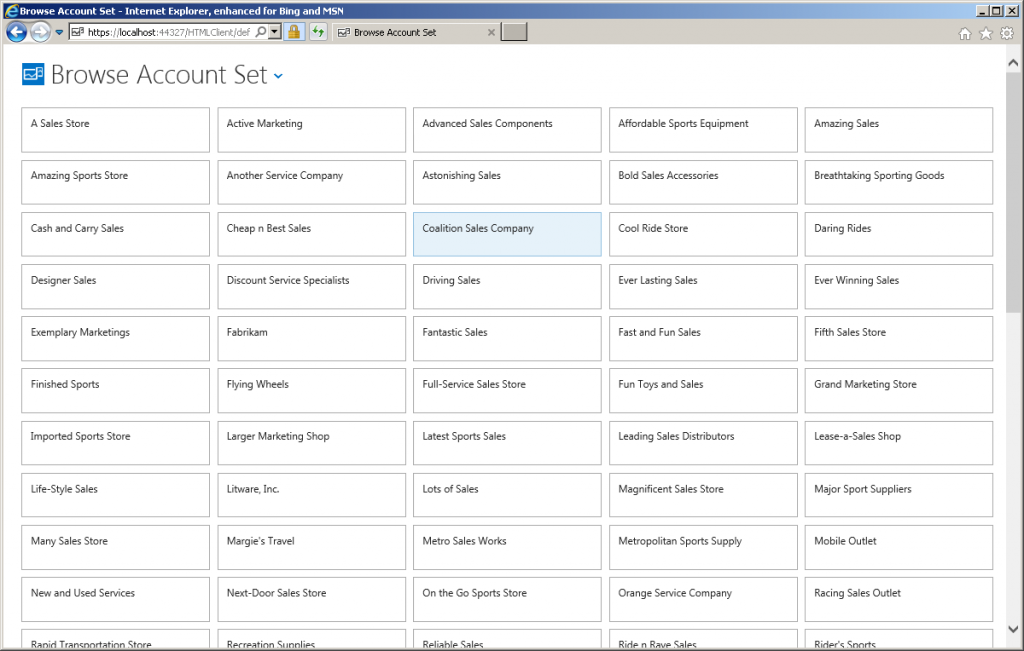Screen dimensions: 1024x651
Task: Click the page icon at address bar start
Action: (x=77, y=31)
